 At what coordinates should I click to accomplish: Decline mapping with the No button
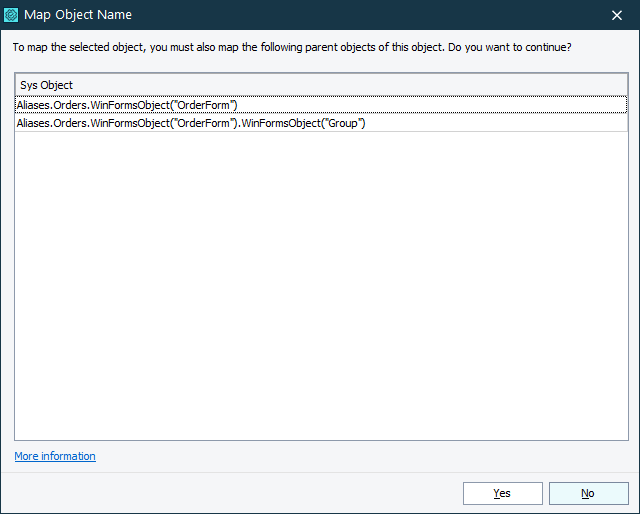[x=588, y=493]
